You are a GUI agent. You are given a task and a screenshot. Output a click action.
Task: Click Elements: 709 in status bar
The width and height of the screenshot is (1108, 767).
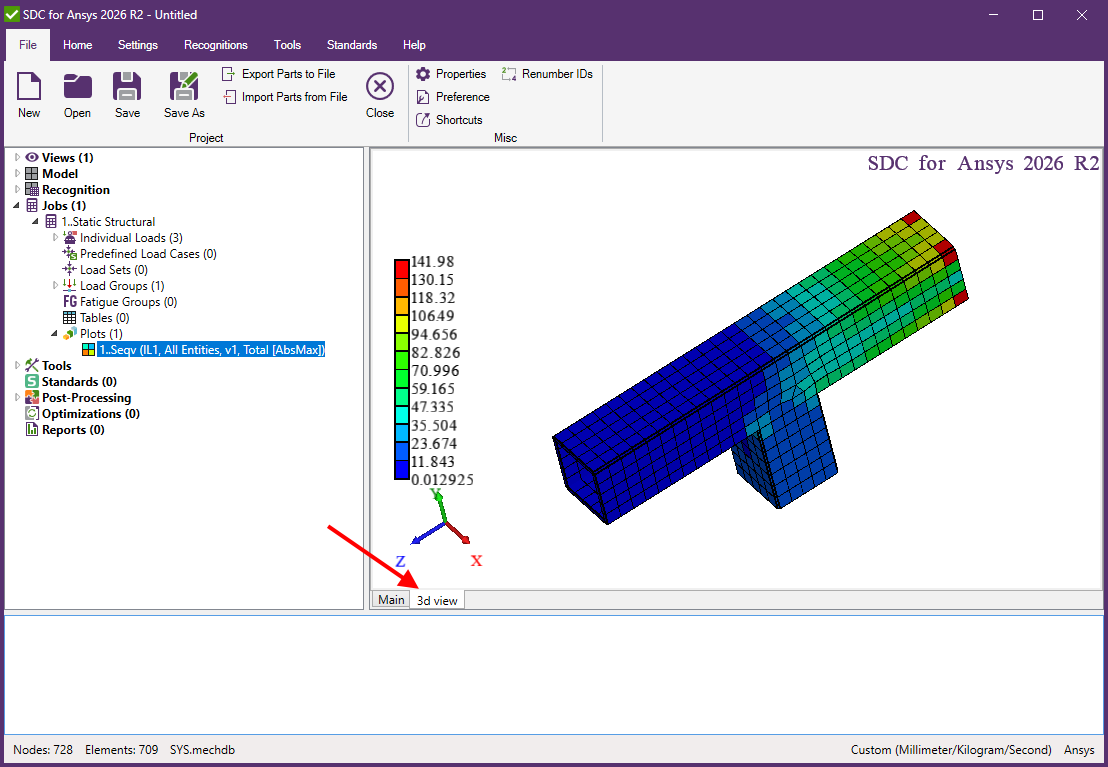point(122,749)
